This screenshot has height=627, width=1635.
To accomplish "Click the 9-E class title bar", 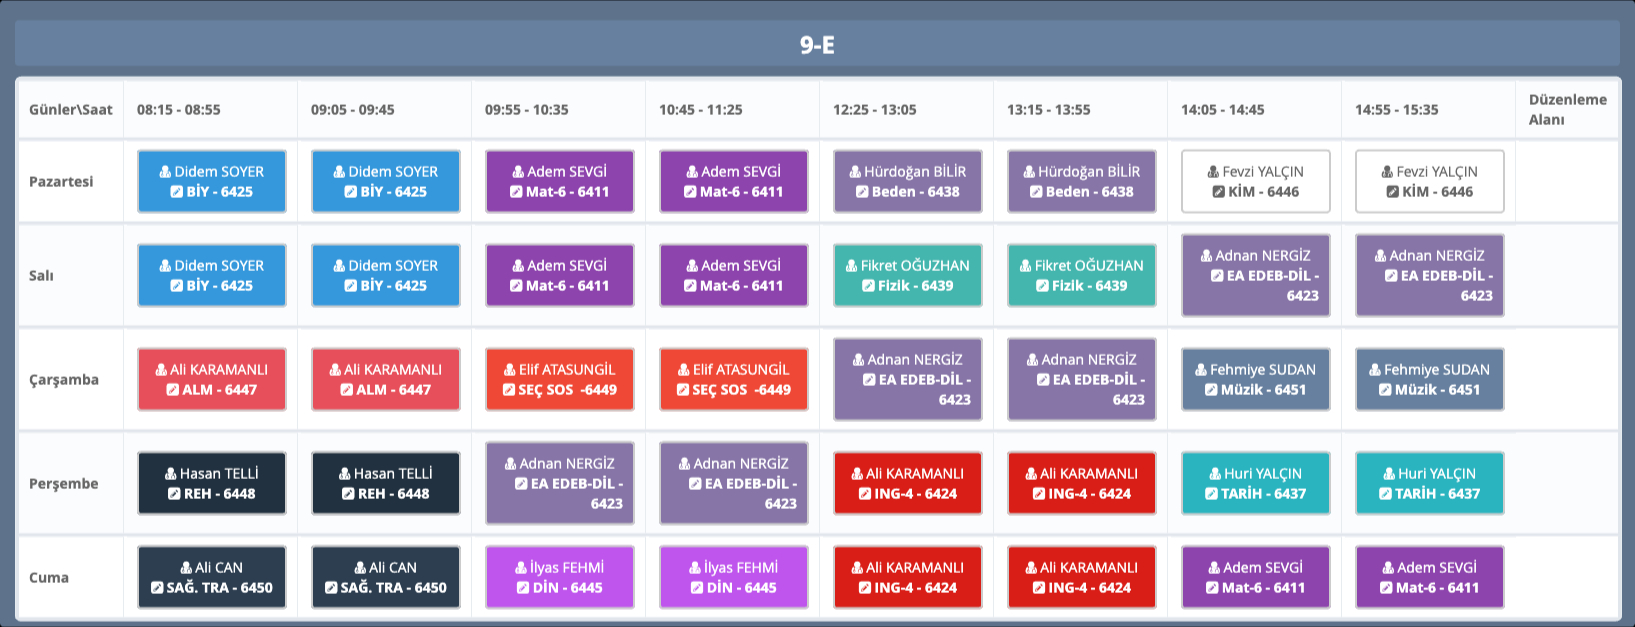I will (817, 45).
